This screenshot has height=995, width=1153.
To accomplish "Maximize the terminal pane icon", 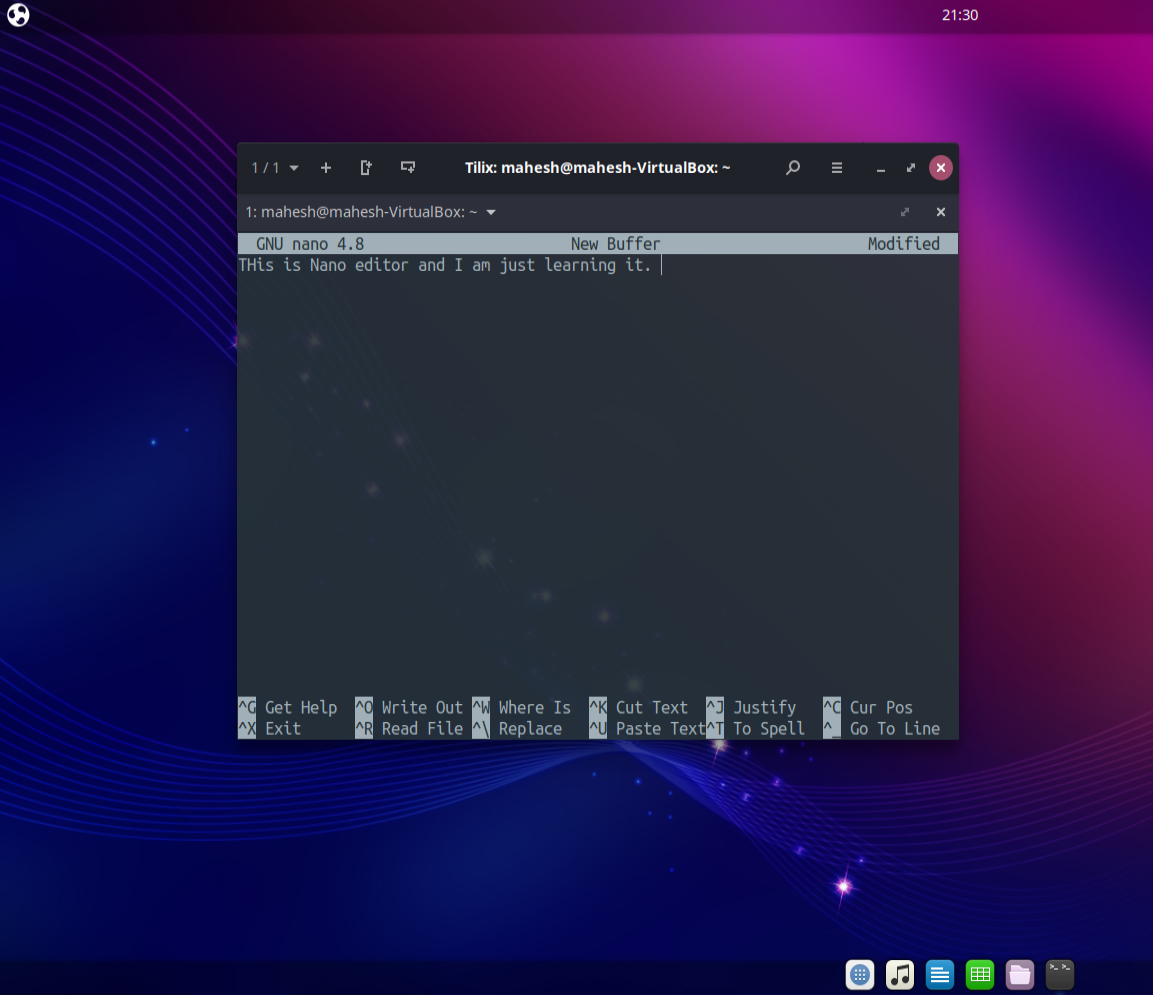I will pos(905,213).
